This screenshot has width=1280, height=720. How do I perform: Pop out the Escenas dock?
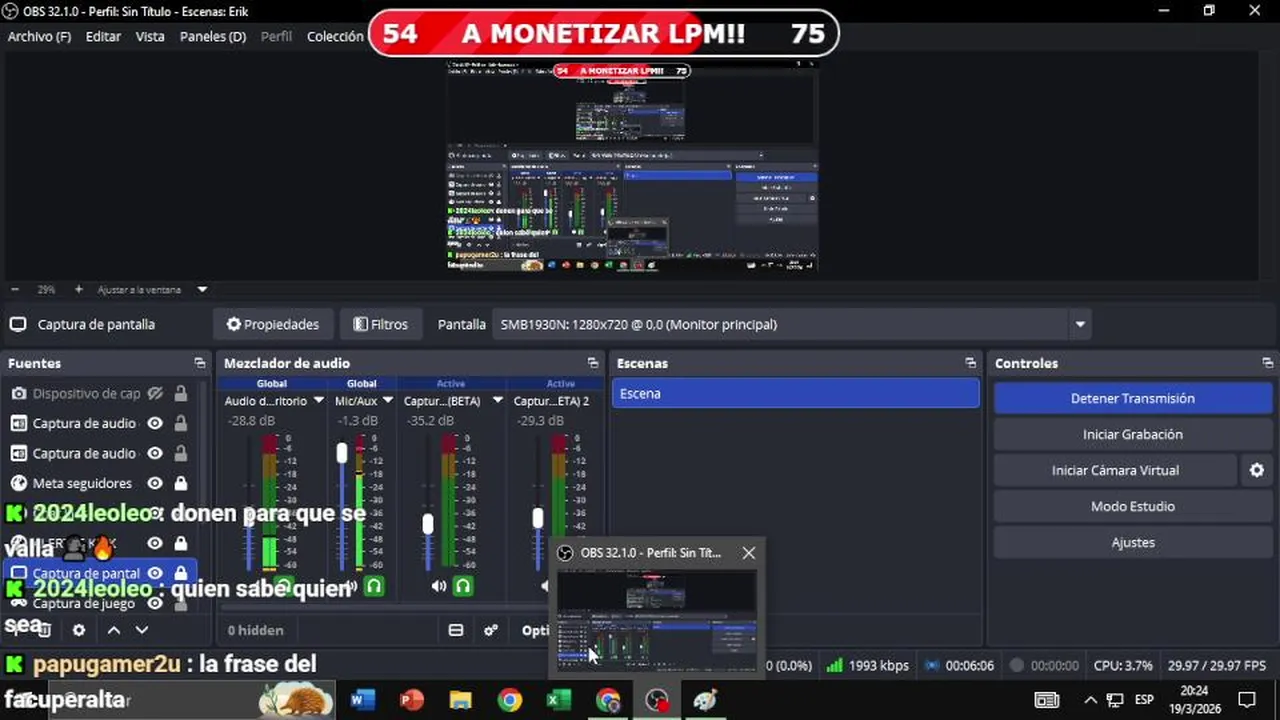(x=970, y=363)
